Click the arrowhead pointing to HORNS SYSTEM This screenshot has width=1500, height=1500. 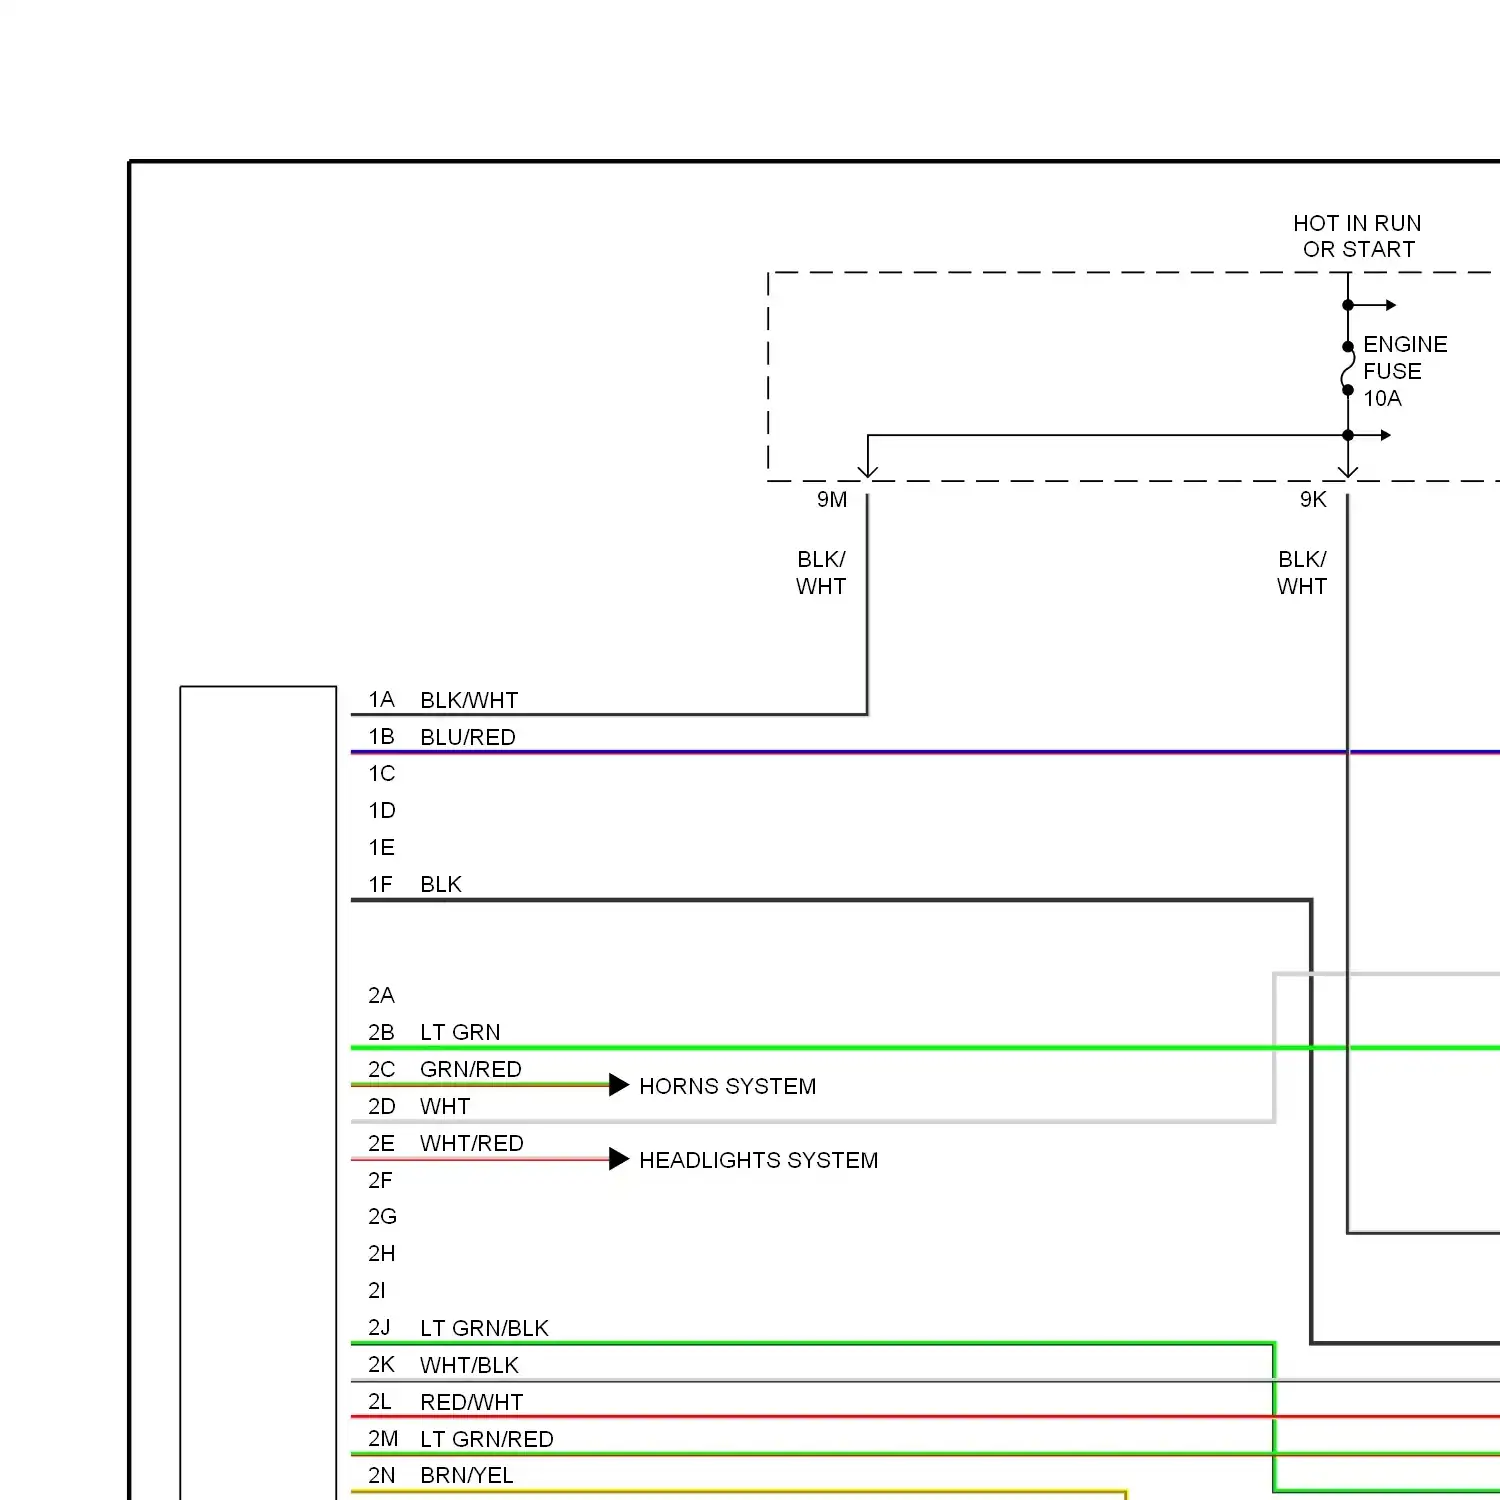coord(619,1085)
